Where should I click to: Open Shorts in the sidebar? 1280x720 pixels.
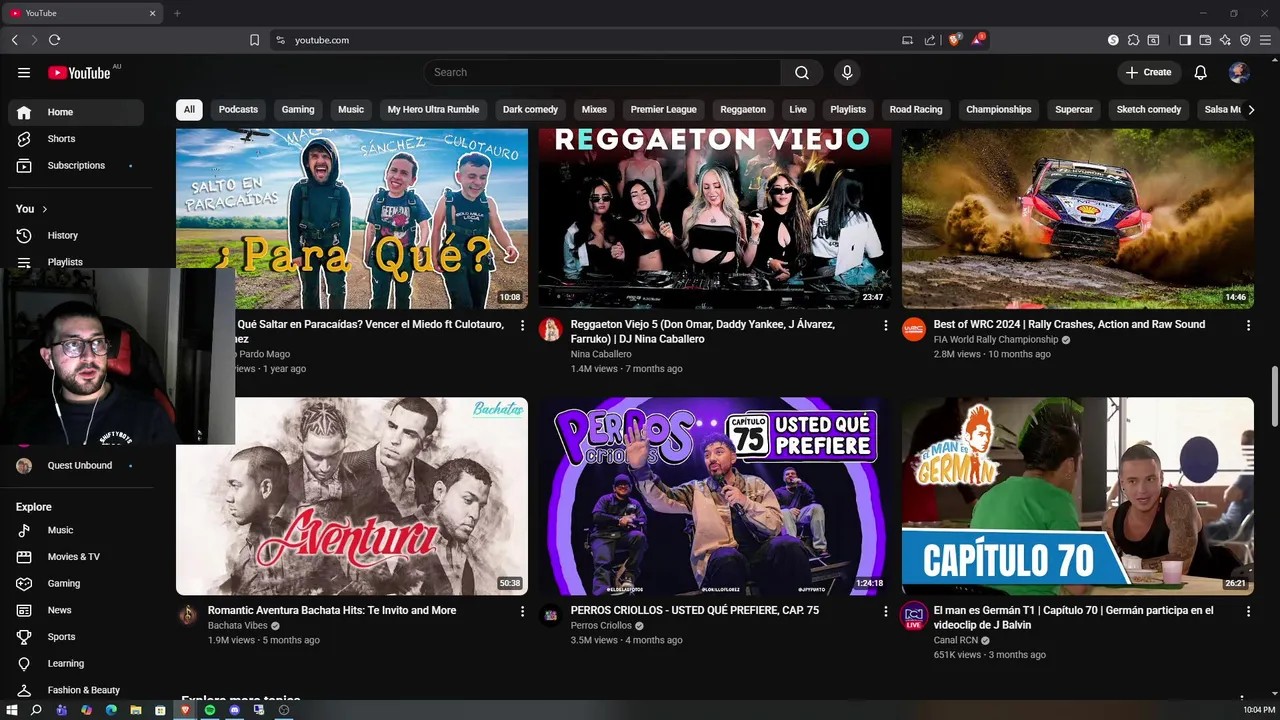(76, 139)
